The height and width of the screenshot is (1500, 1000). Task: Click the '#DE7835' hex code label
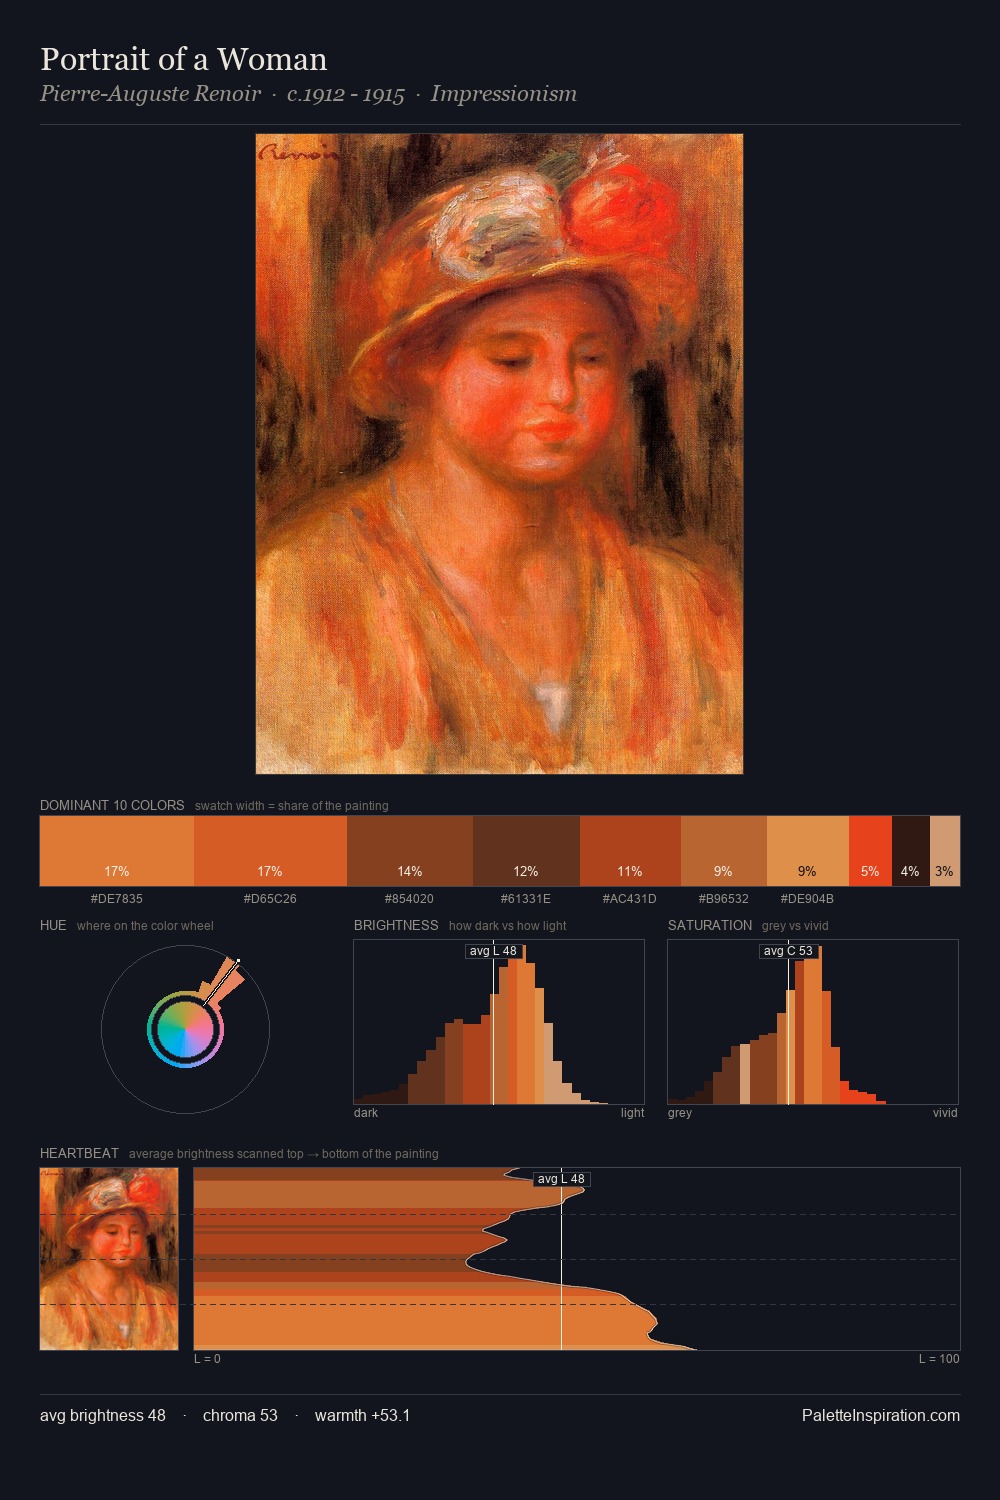(117, 899)
